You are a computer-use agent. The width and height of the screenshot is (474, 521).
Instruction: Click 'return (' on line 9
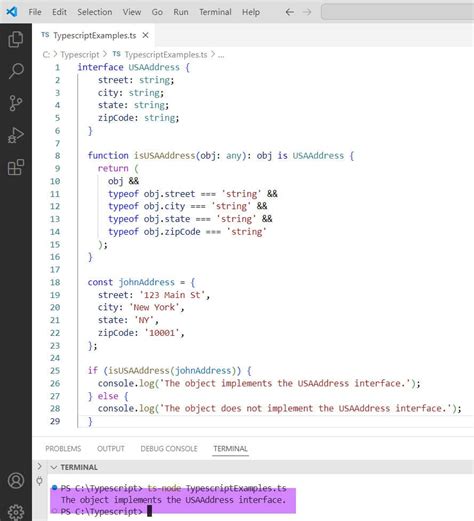coord(118,168)
